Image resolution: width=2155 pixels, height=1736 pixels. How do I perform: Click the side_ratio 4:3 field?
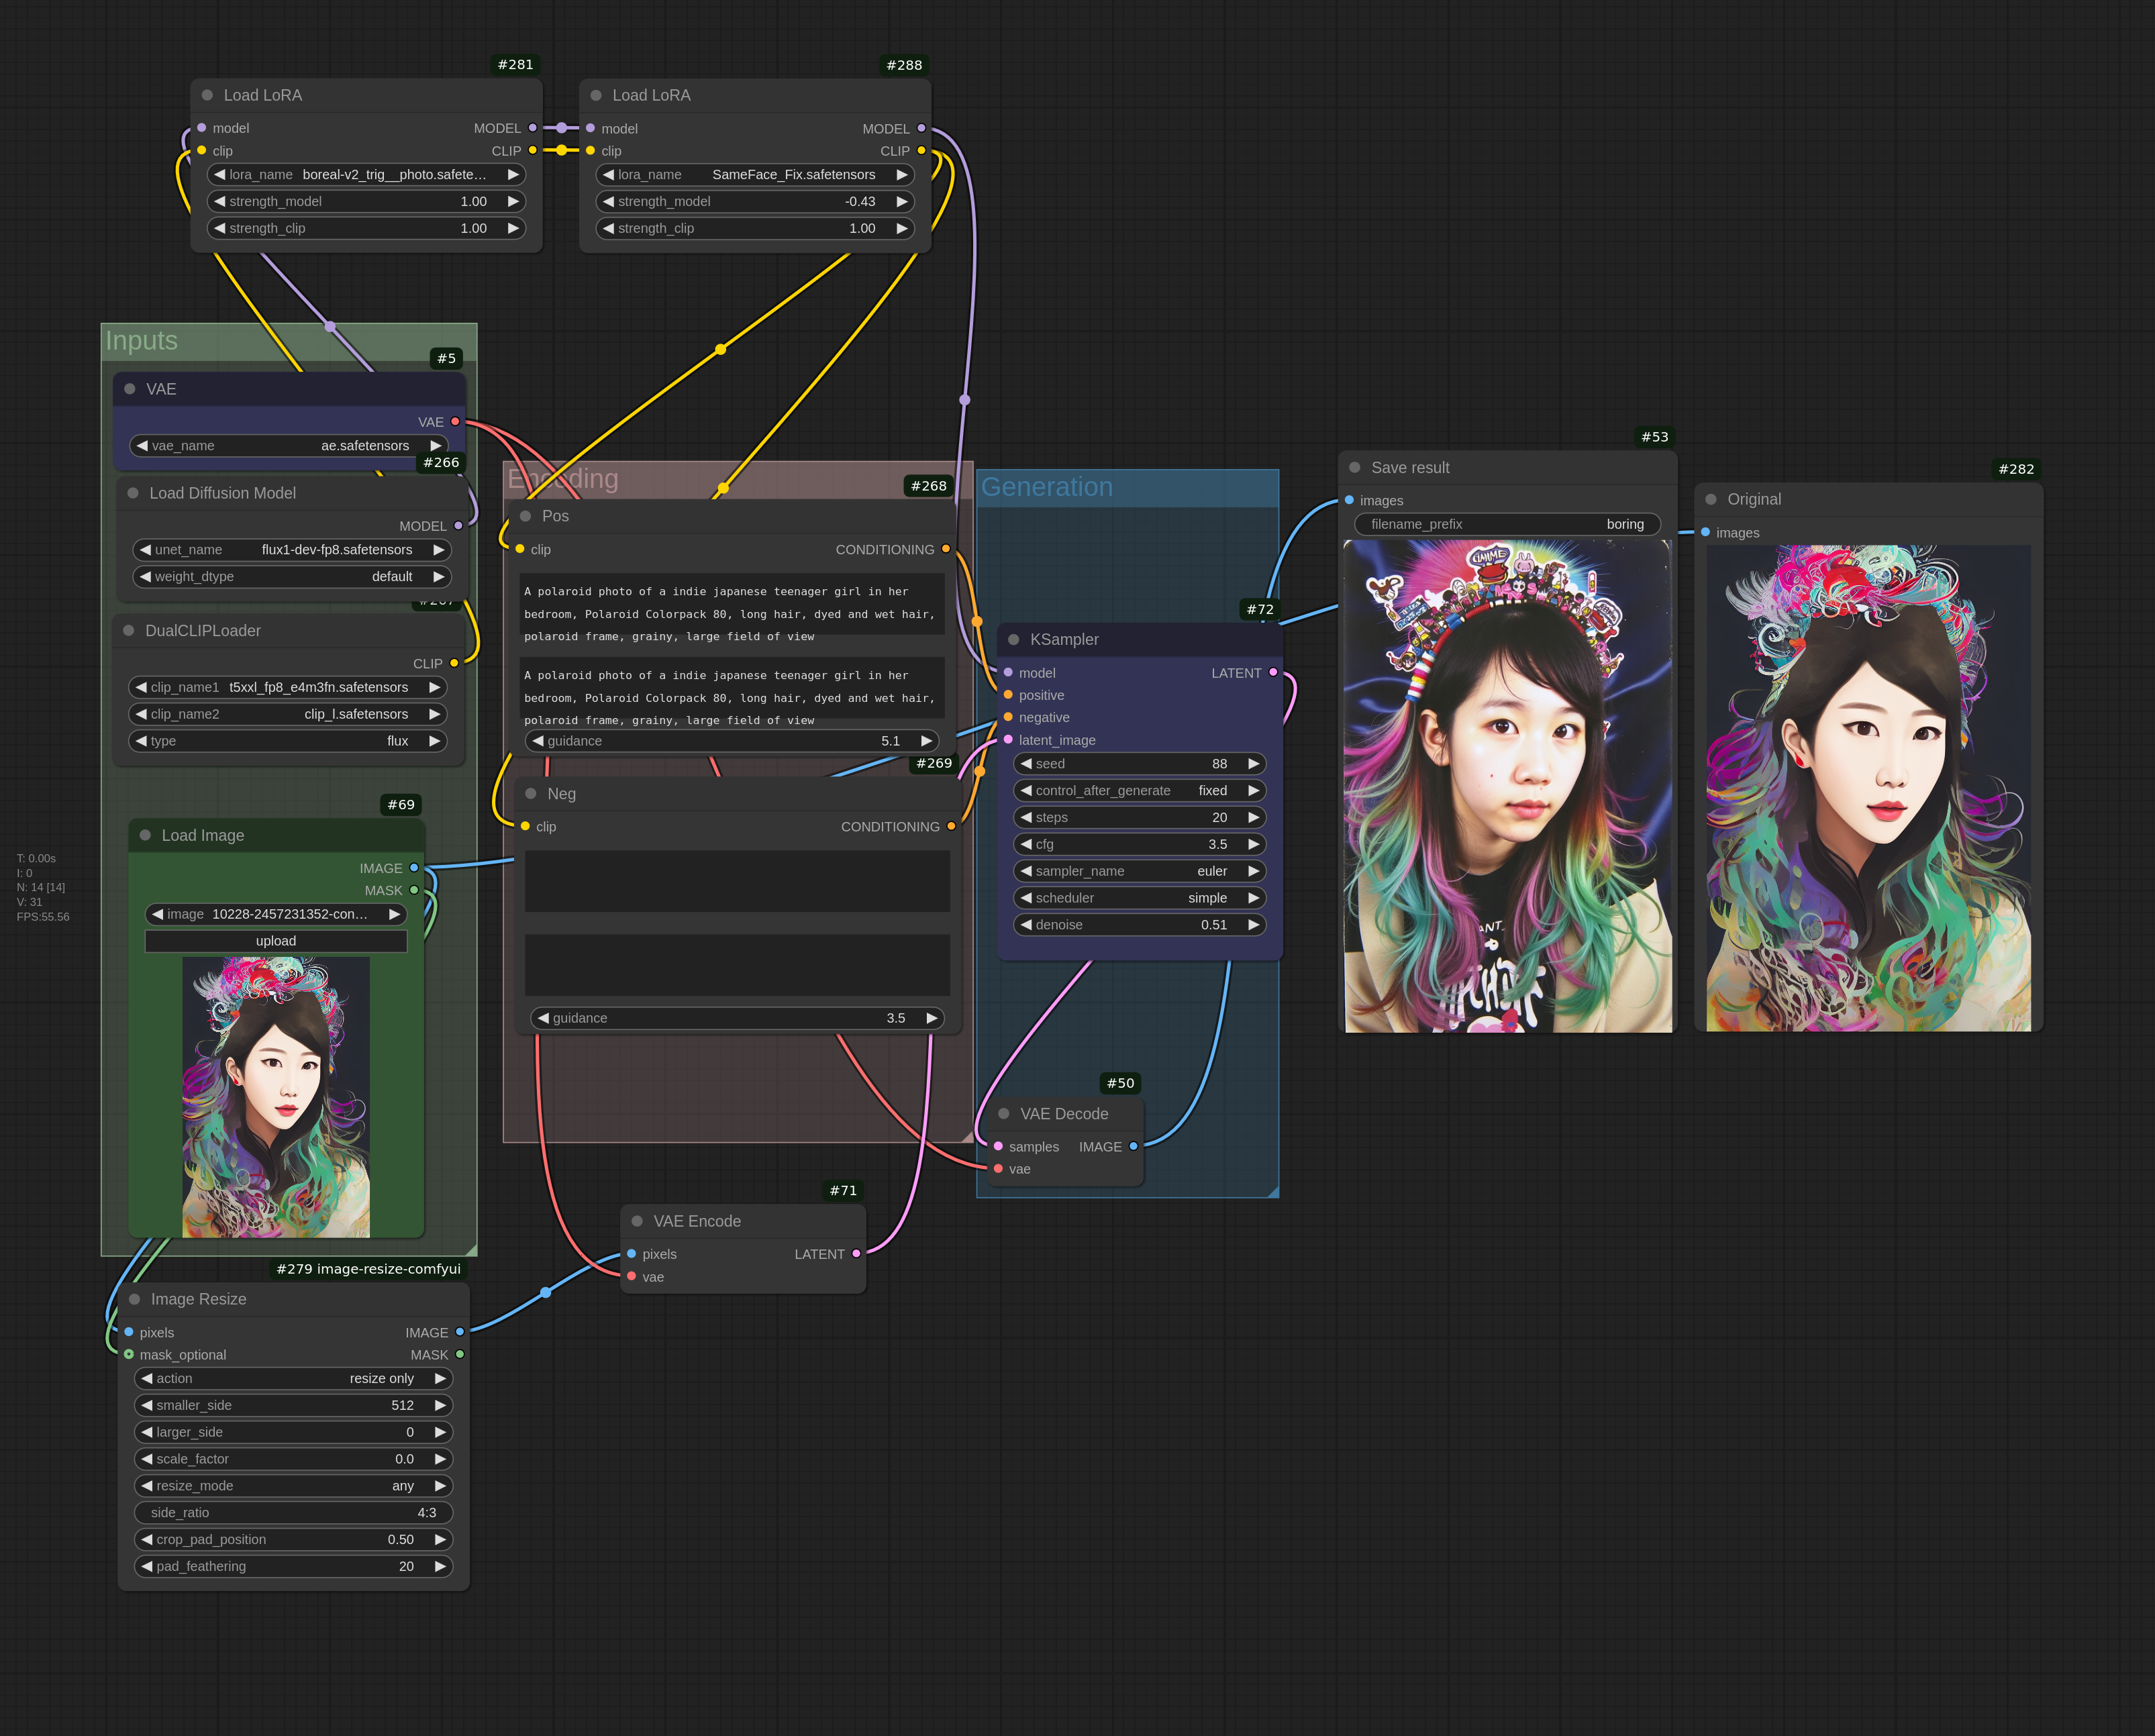click(x=293, y=1513)
